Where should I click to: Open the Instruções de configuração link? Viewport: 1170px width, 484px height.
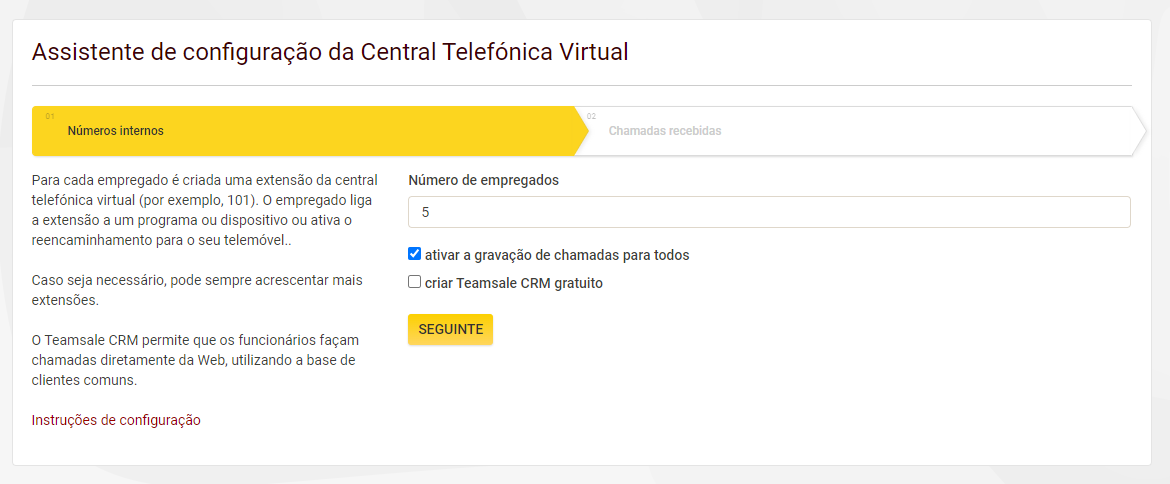(116, 420)
